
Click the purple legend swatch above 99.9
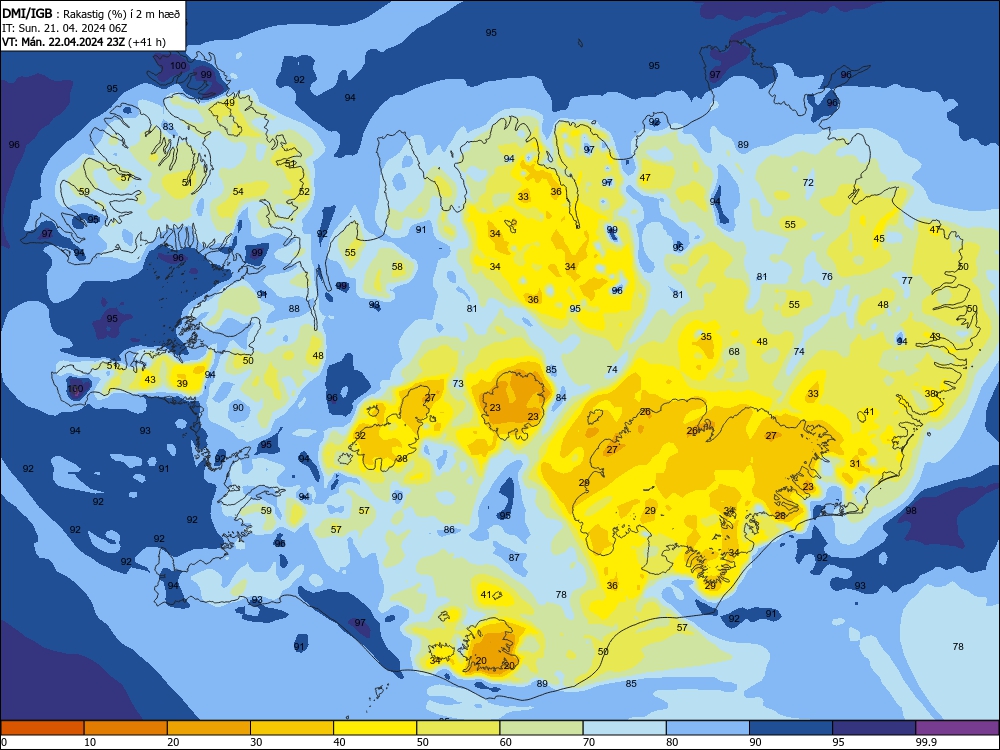pyautogui.click(x=957, y=728)
